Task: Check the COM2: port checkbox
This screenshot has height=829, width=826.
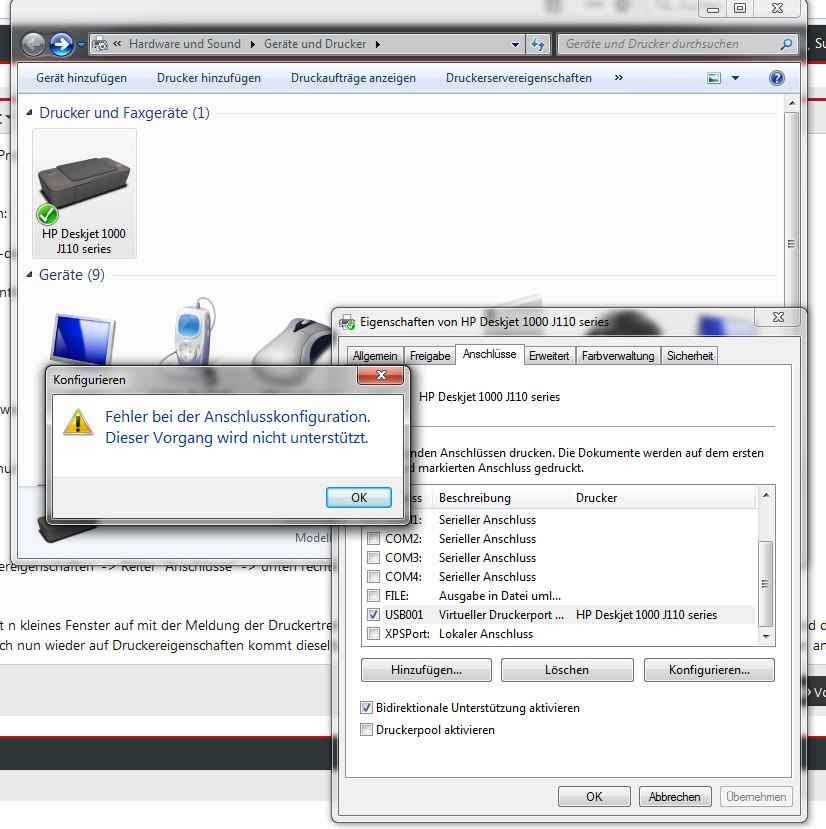Action: 373,538
